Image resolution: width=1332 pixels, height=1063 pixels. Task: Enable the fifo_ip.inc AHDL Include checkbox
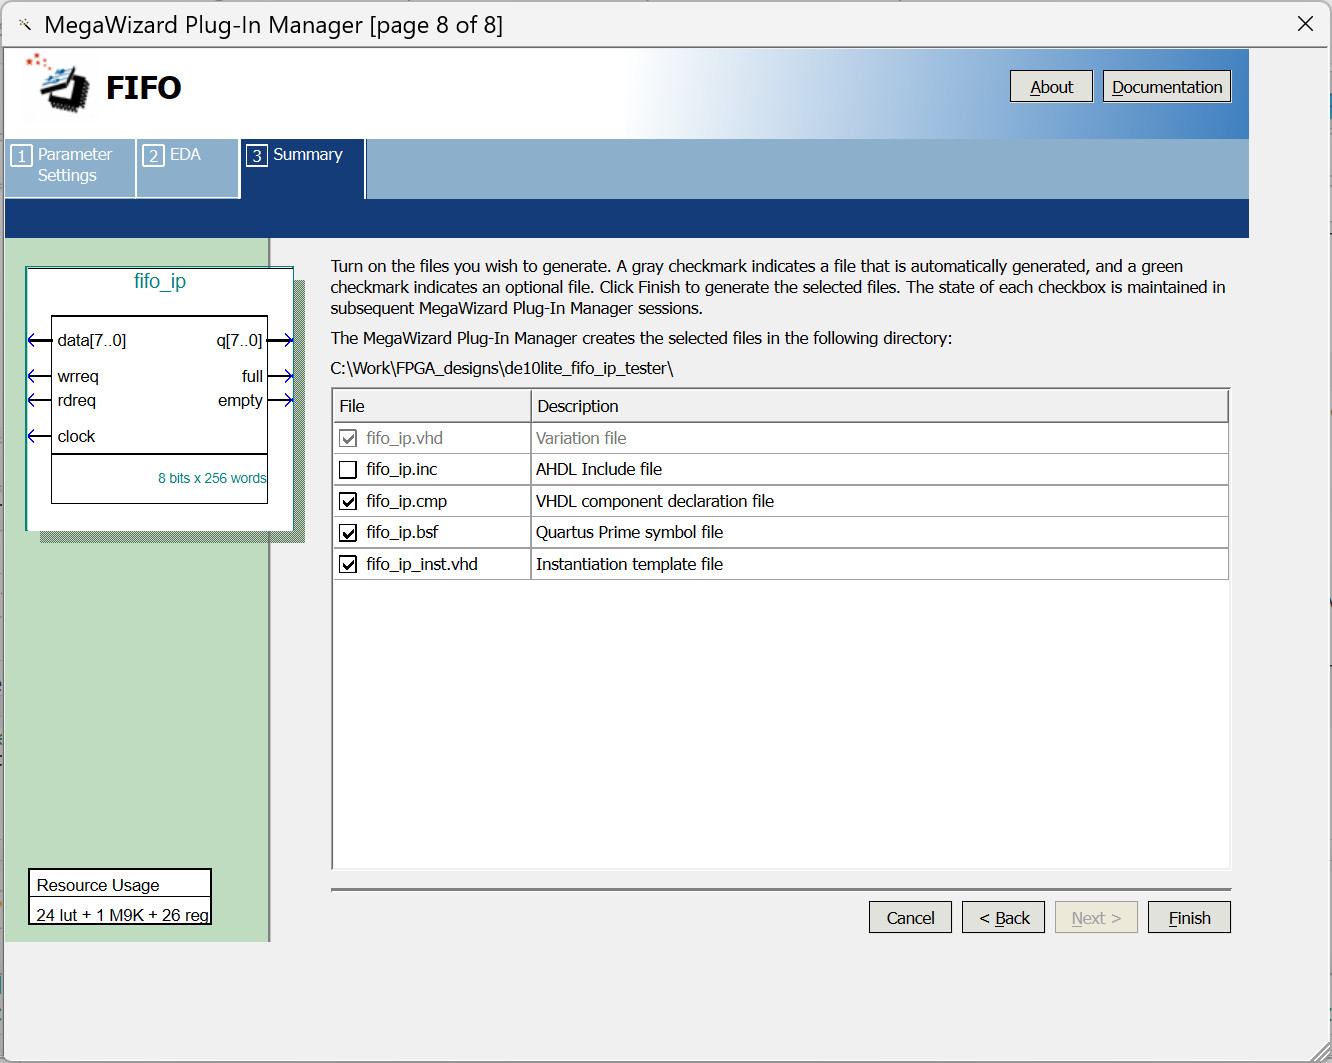pos(348,470)
